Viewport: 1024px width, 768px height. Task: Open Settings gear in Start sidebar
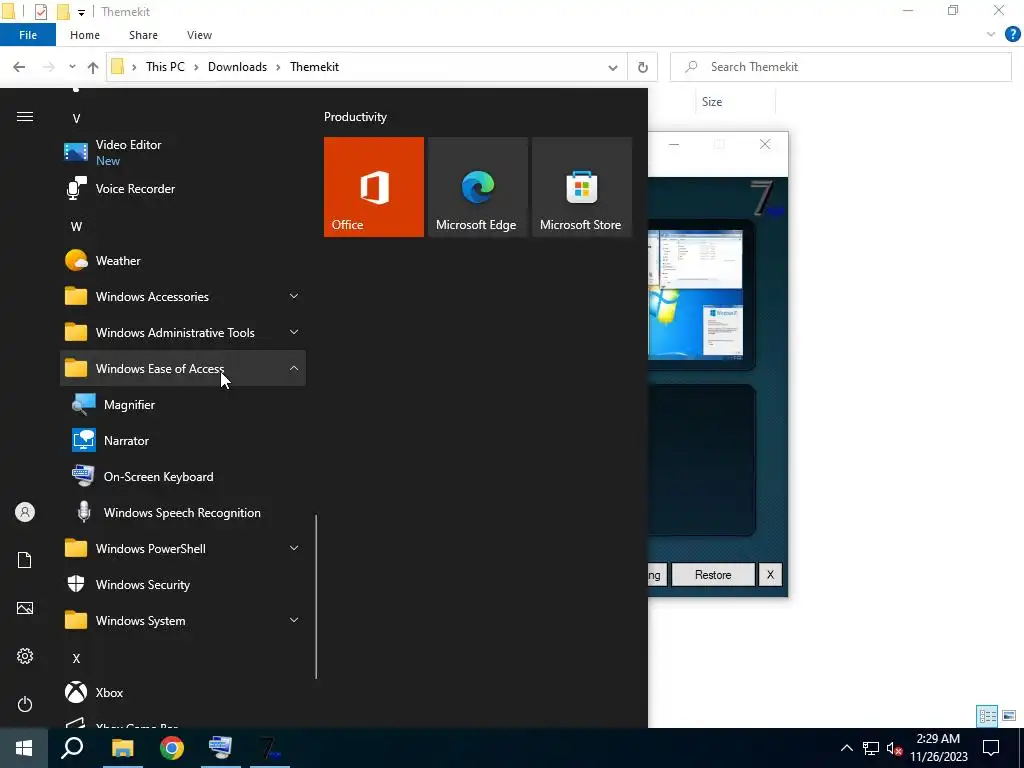pyautogui.click(x=25, y=656)
